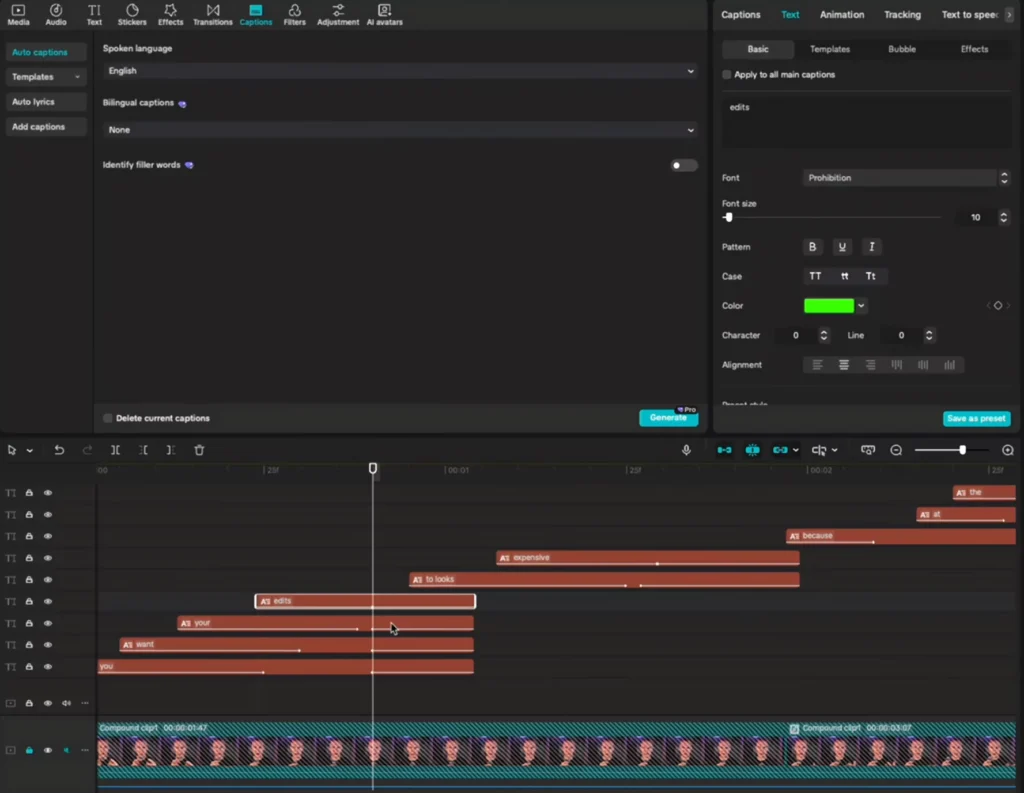Toggle Identify filler words switch

683,165
